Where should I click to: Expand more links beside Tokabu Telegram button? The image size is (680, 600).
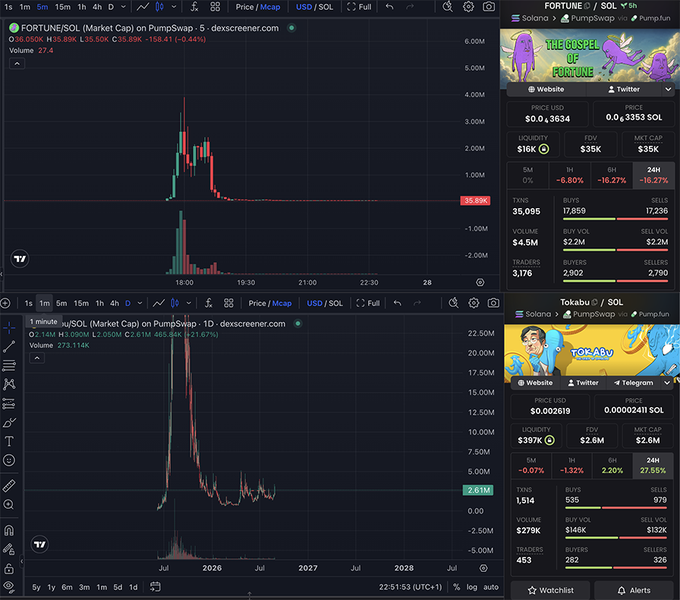[x=667, y=383]
